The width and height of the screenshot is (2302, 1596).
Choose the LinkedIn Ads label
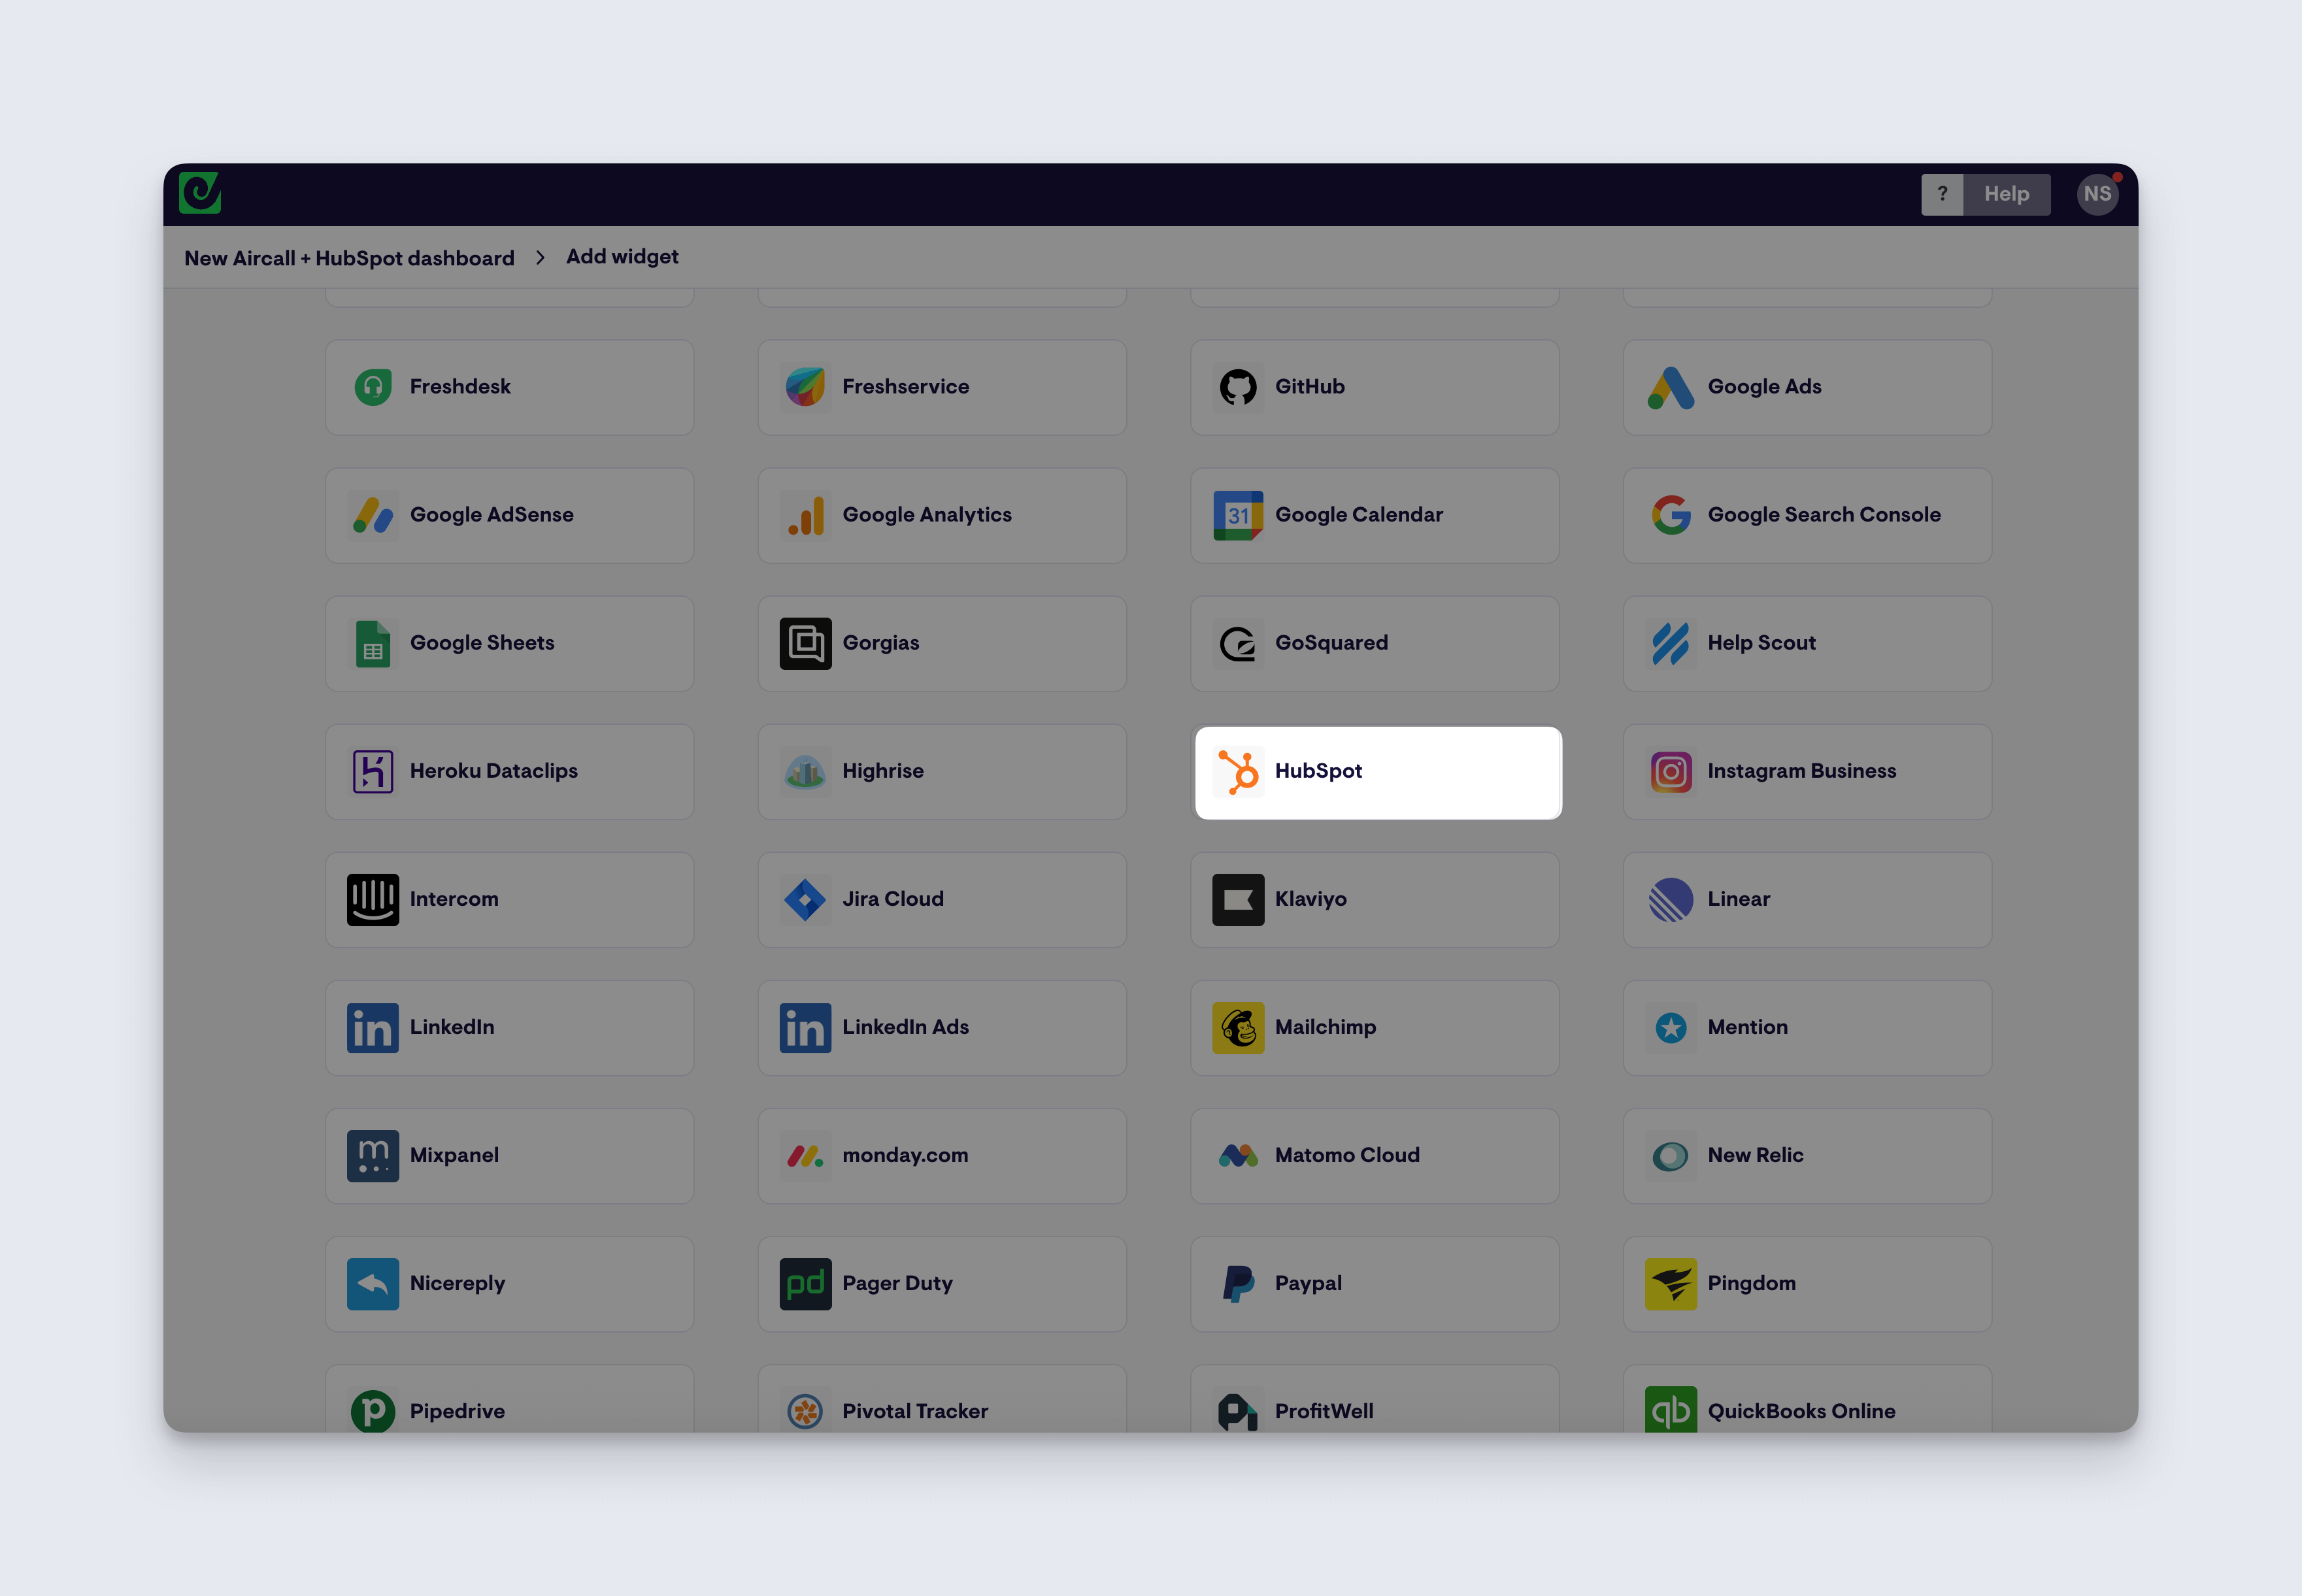tap(905, 1027)
